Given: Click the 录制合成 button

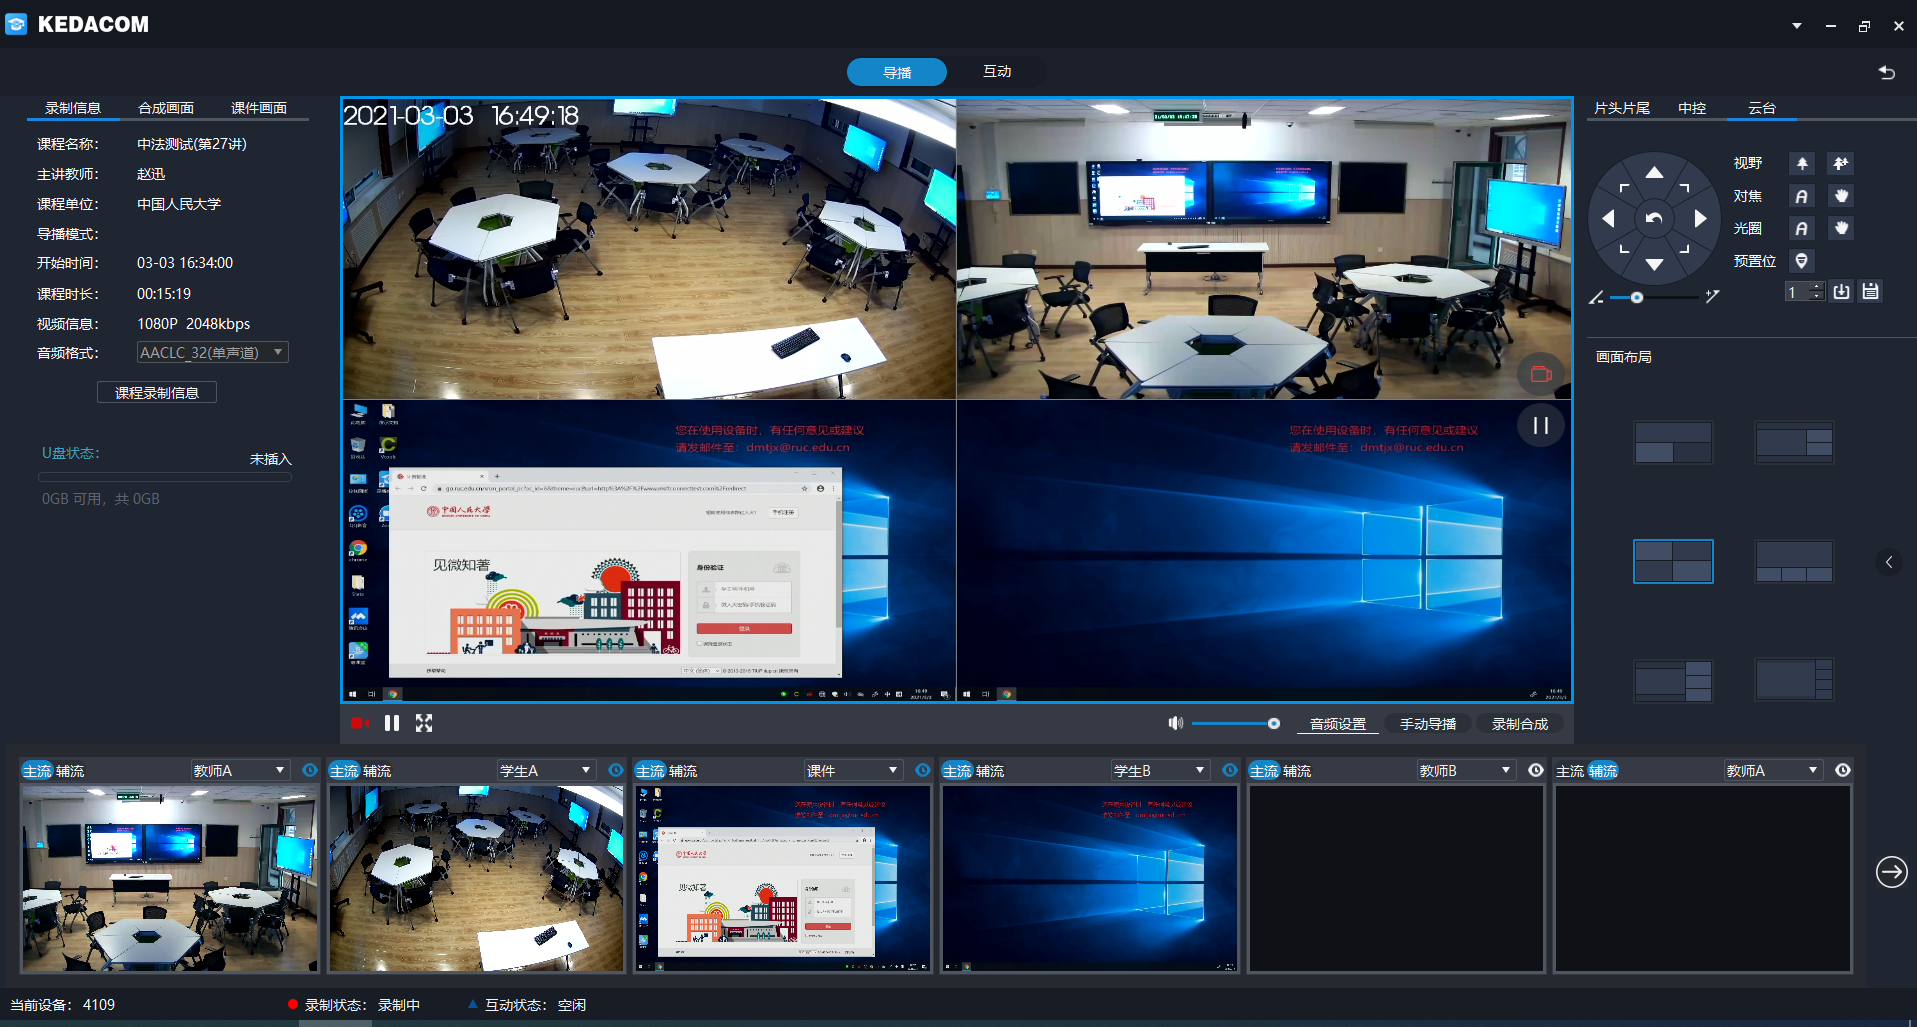Looking at the screenshot, I should pyautogui.click(x=1520, y=724).
